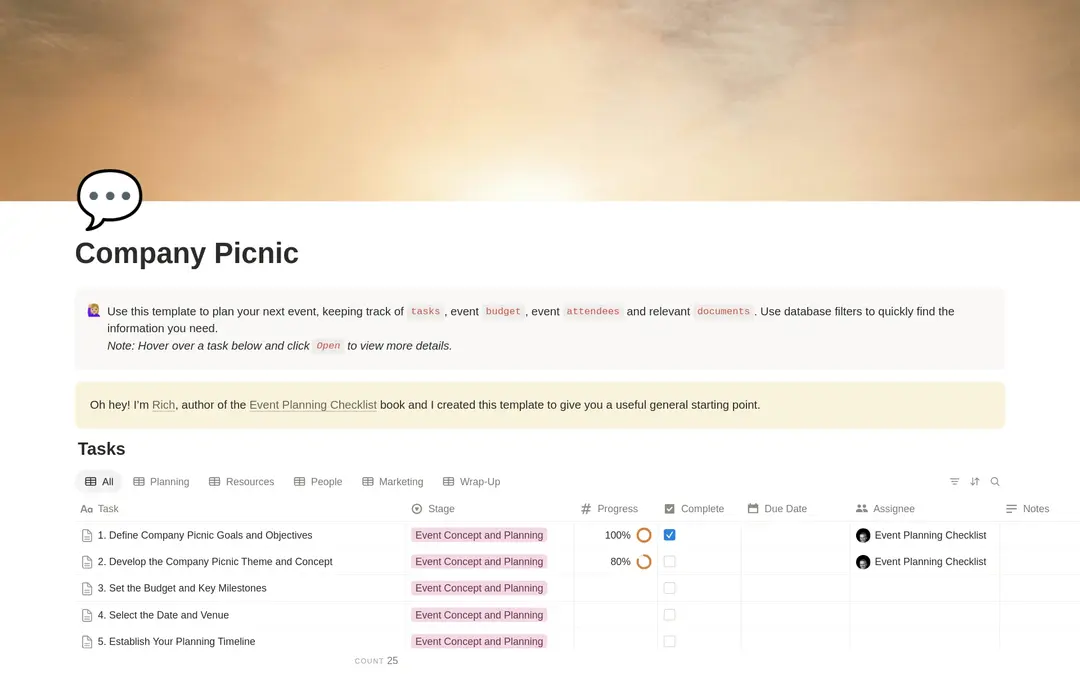
Task: Click page icon beside Define Company Picnic Goals
Action: [x=87, y=536]
